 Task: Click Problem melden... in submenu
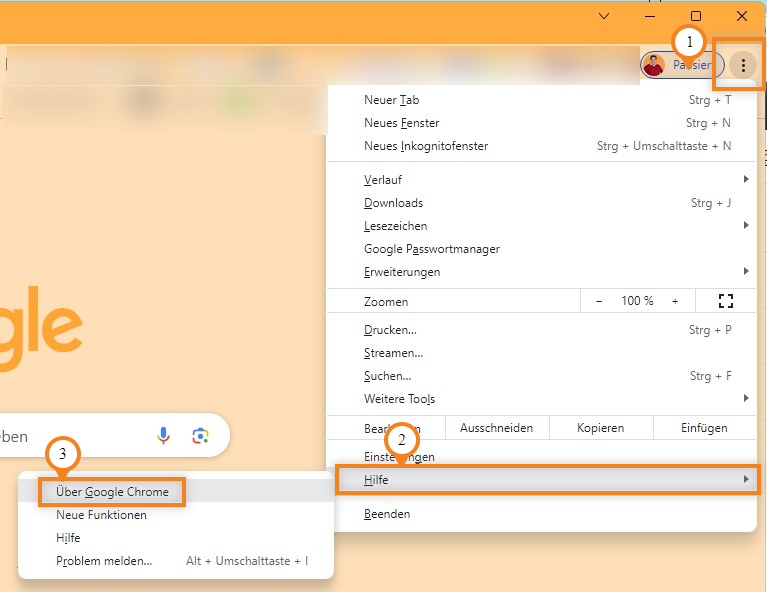coord(176,561)
